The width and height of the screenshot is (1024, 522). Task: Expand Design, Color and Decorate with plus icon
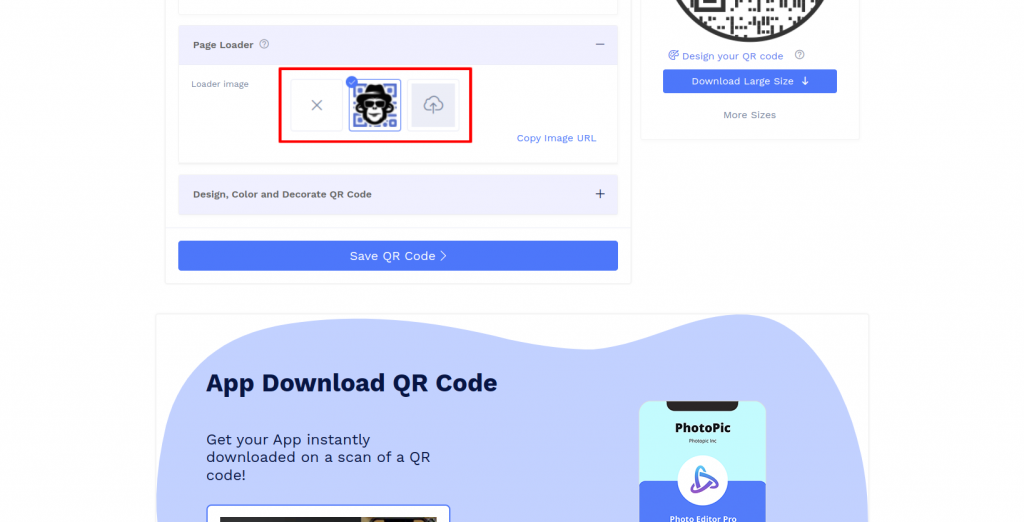pyautogui.click(x=600, y=194)
